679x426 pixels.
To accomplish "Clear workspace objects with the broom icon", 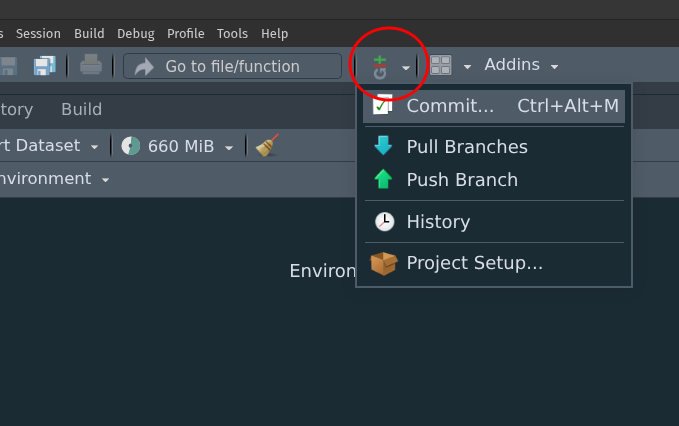I will 267,146.
